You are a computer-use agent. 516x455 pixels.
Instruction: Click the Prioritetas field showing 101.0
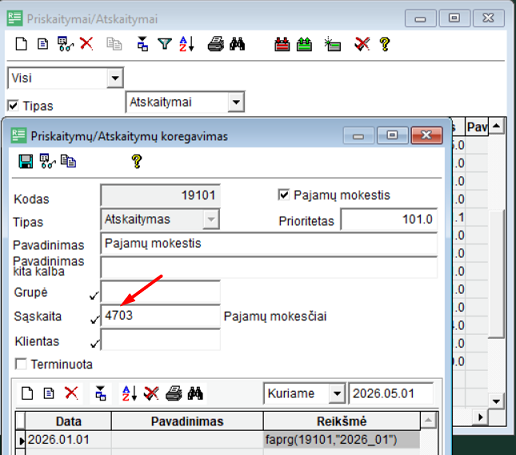point(389,219)
